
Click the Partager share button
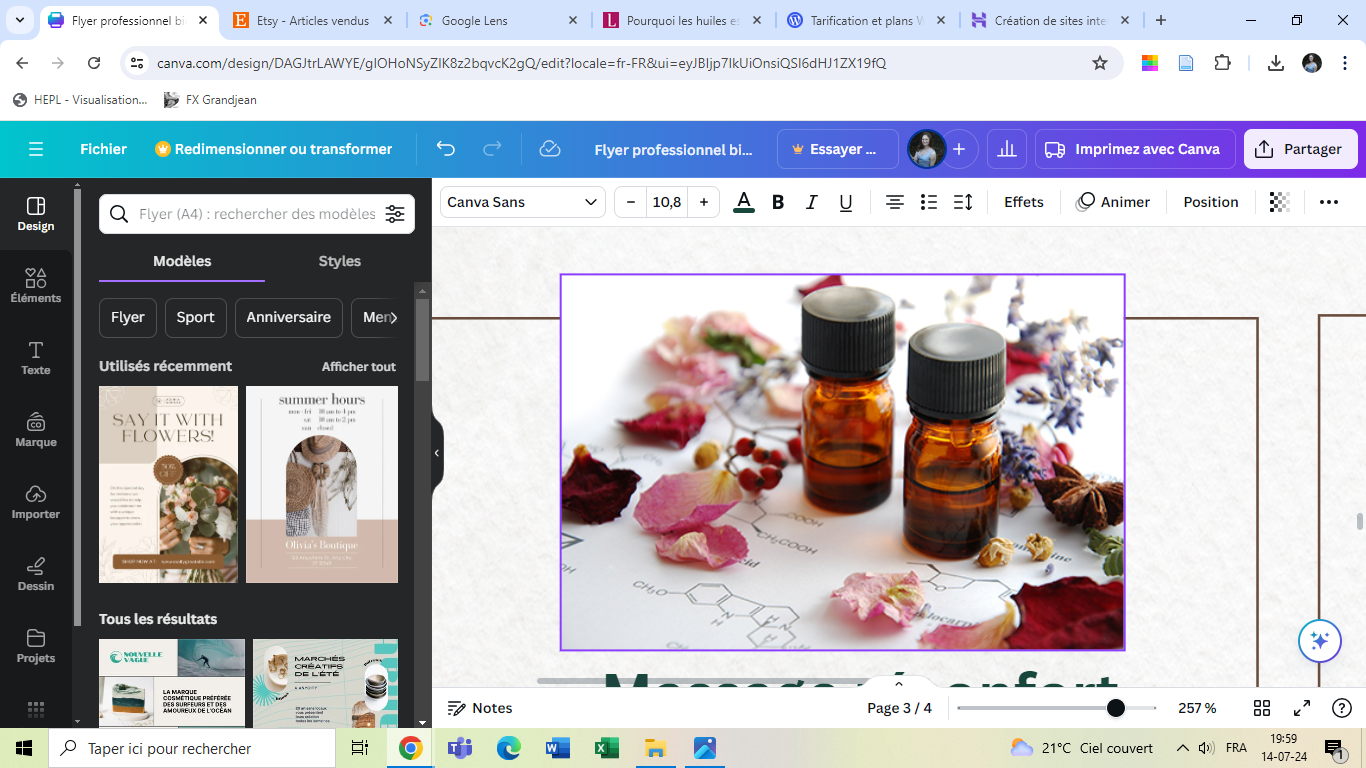click(x=1299, y=149)
